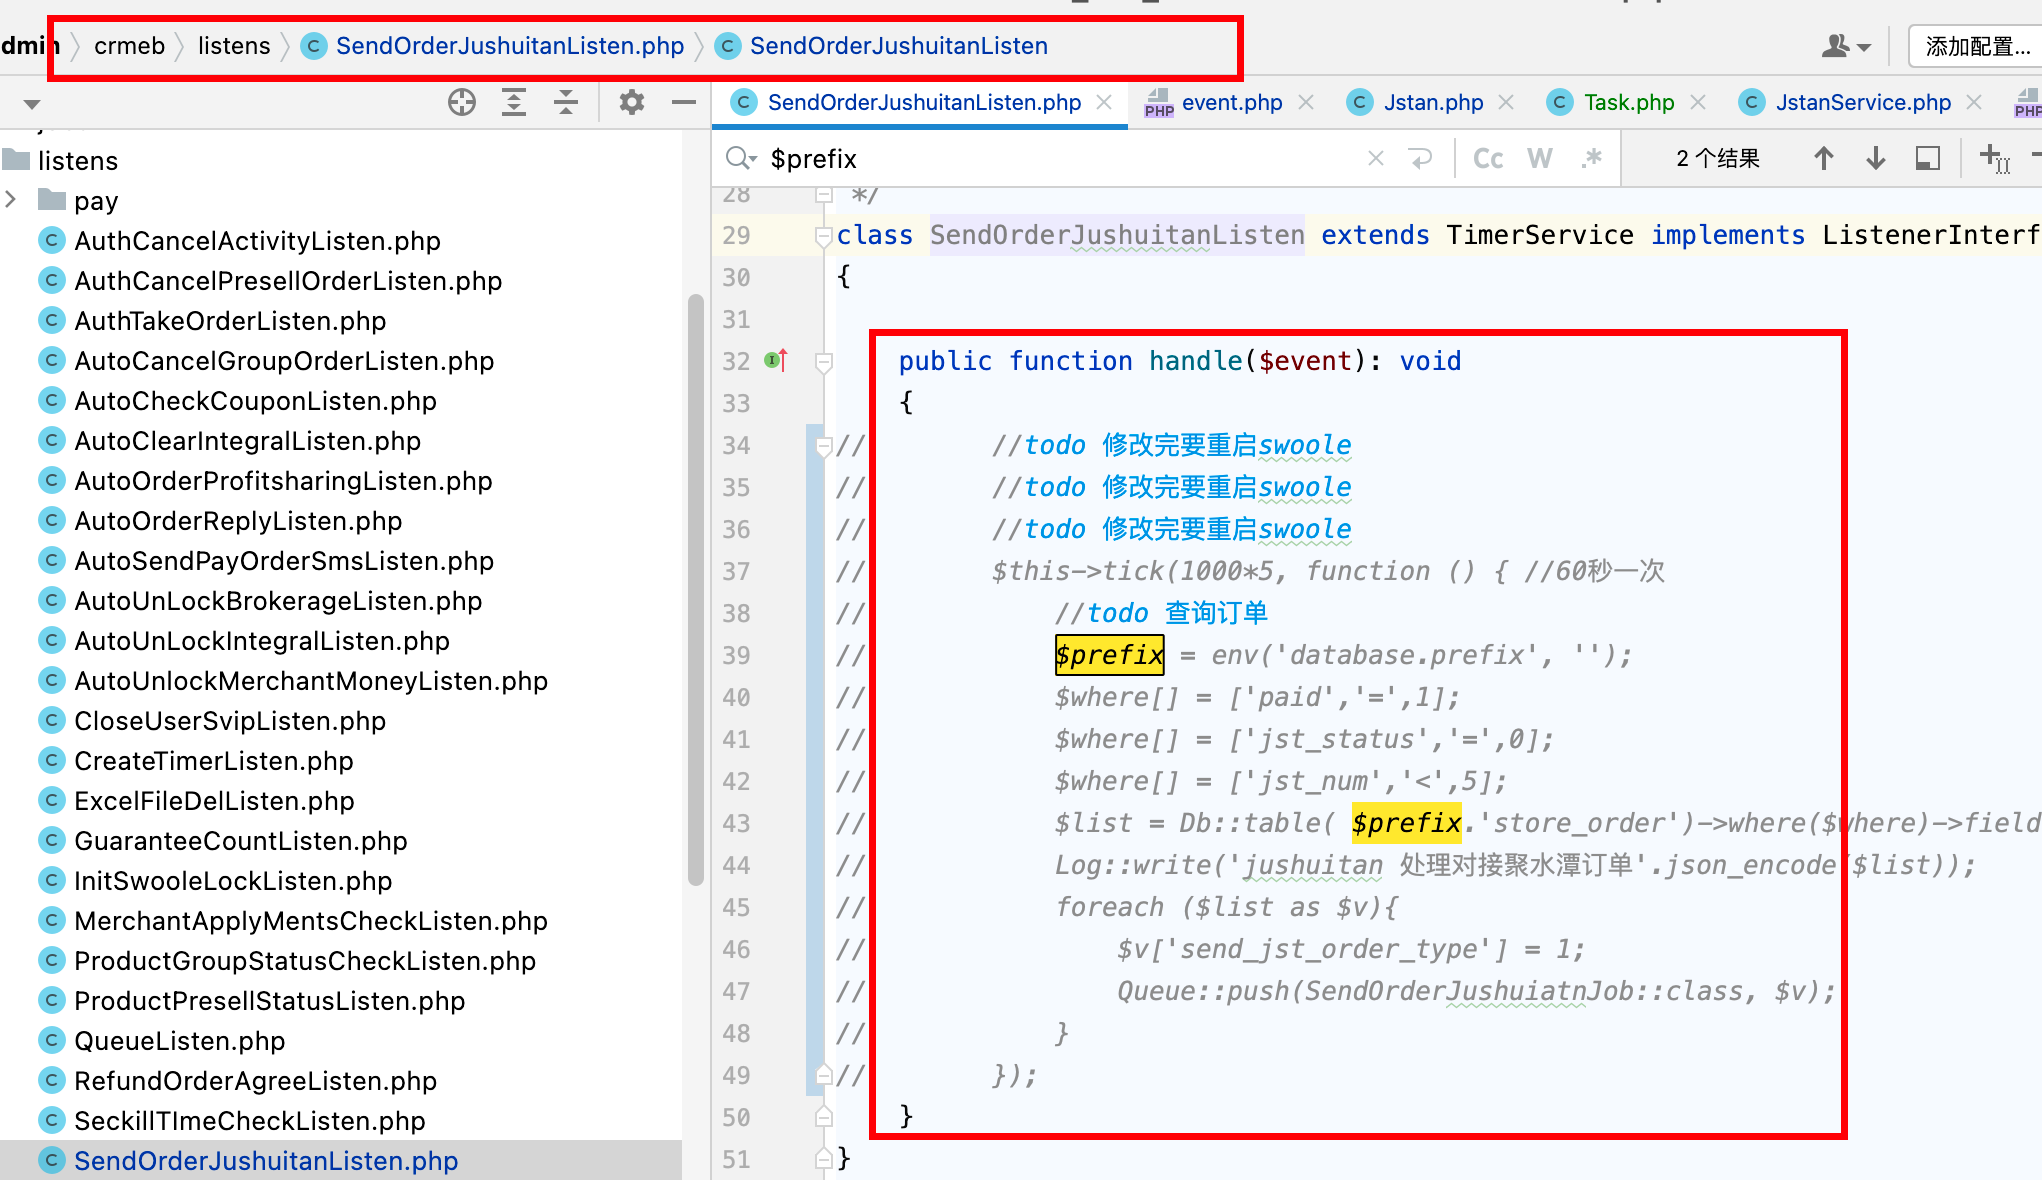Close the Jstan.php tab
2042x1180 pixels.
1506,102
